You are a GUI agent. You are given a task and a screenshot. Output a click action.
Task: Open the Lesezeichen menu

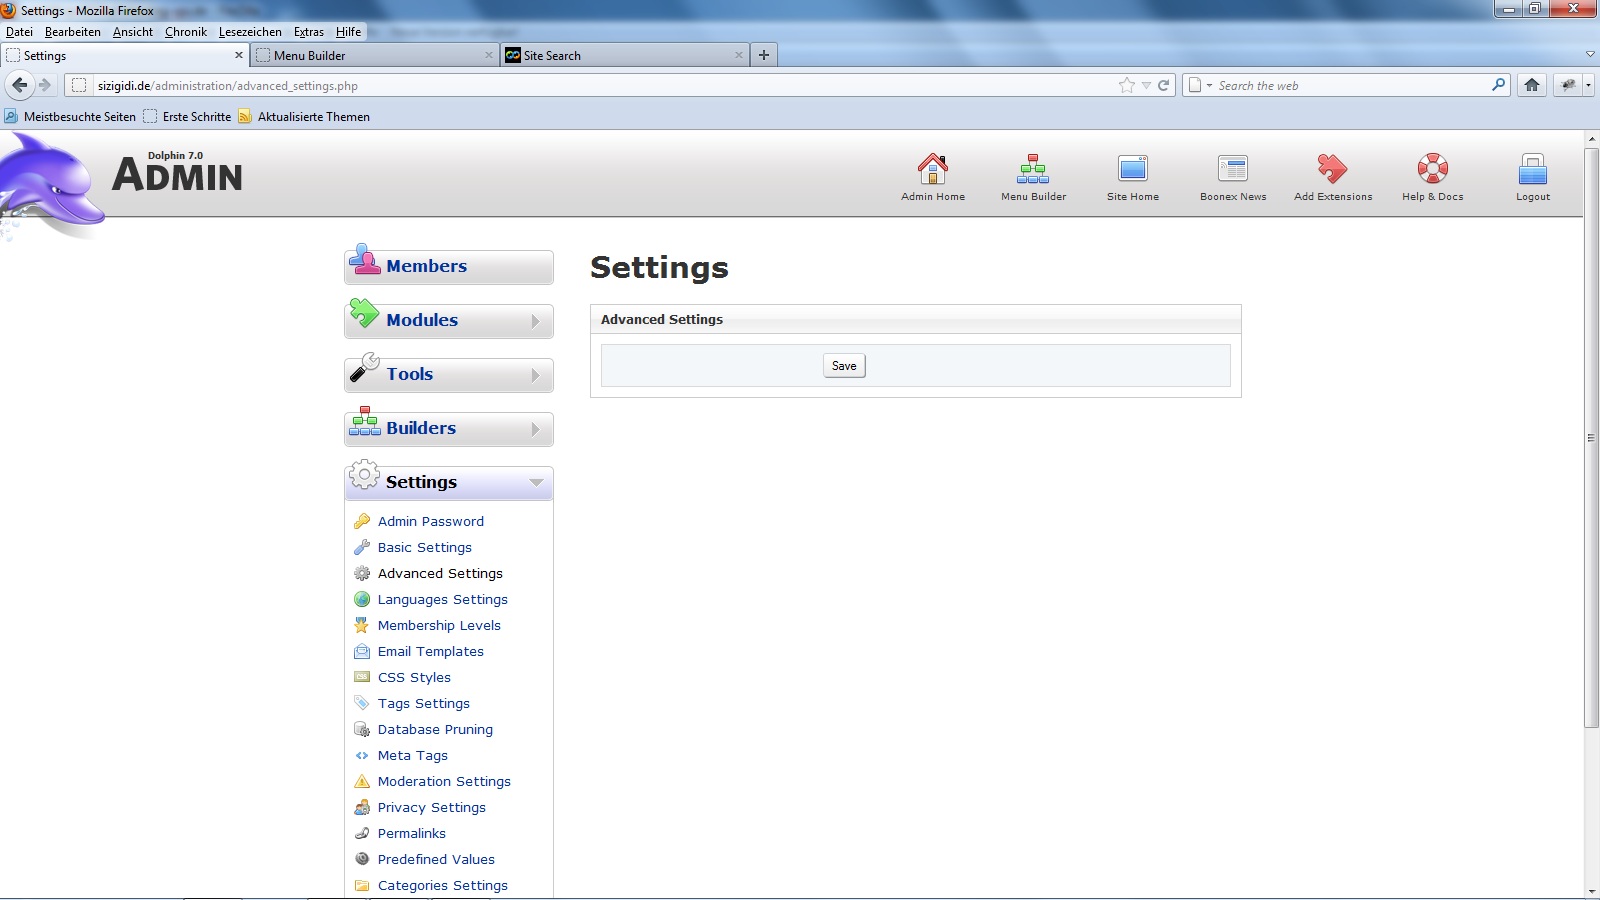pos(250,32)
